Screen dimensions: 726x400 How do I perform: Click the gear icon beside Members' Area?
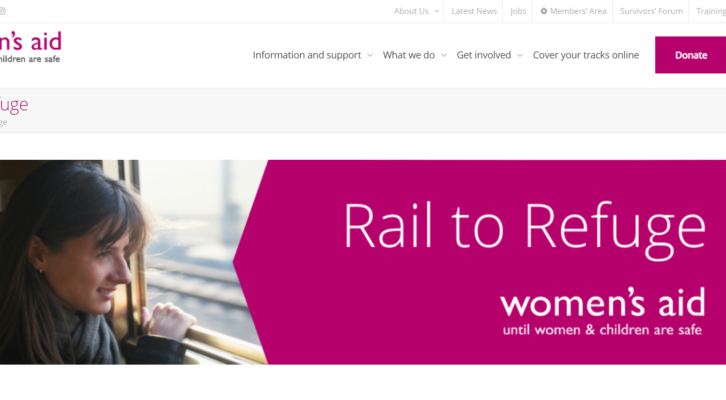click(544, 11)
